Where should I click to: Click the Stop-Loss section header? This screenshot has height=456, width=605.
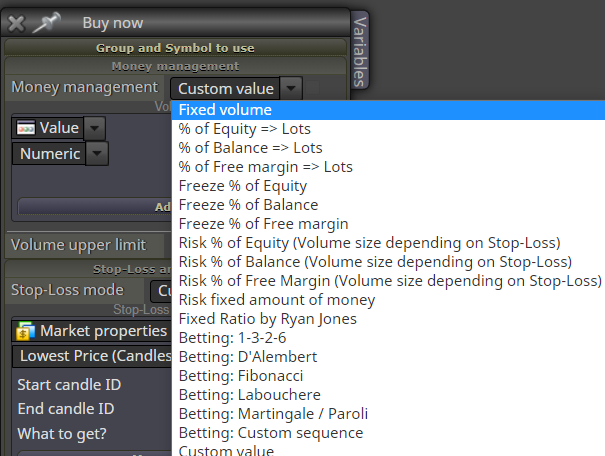click(89, 269)
